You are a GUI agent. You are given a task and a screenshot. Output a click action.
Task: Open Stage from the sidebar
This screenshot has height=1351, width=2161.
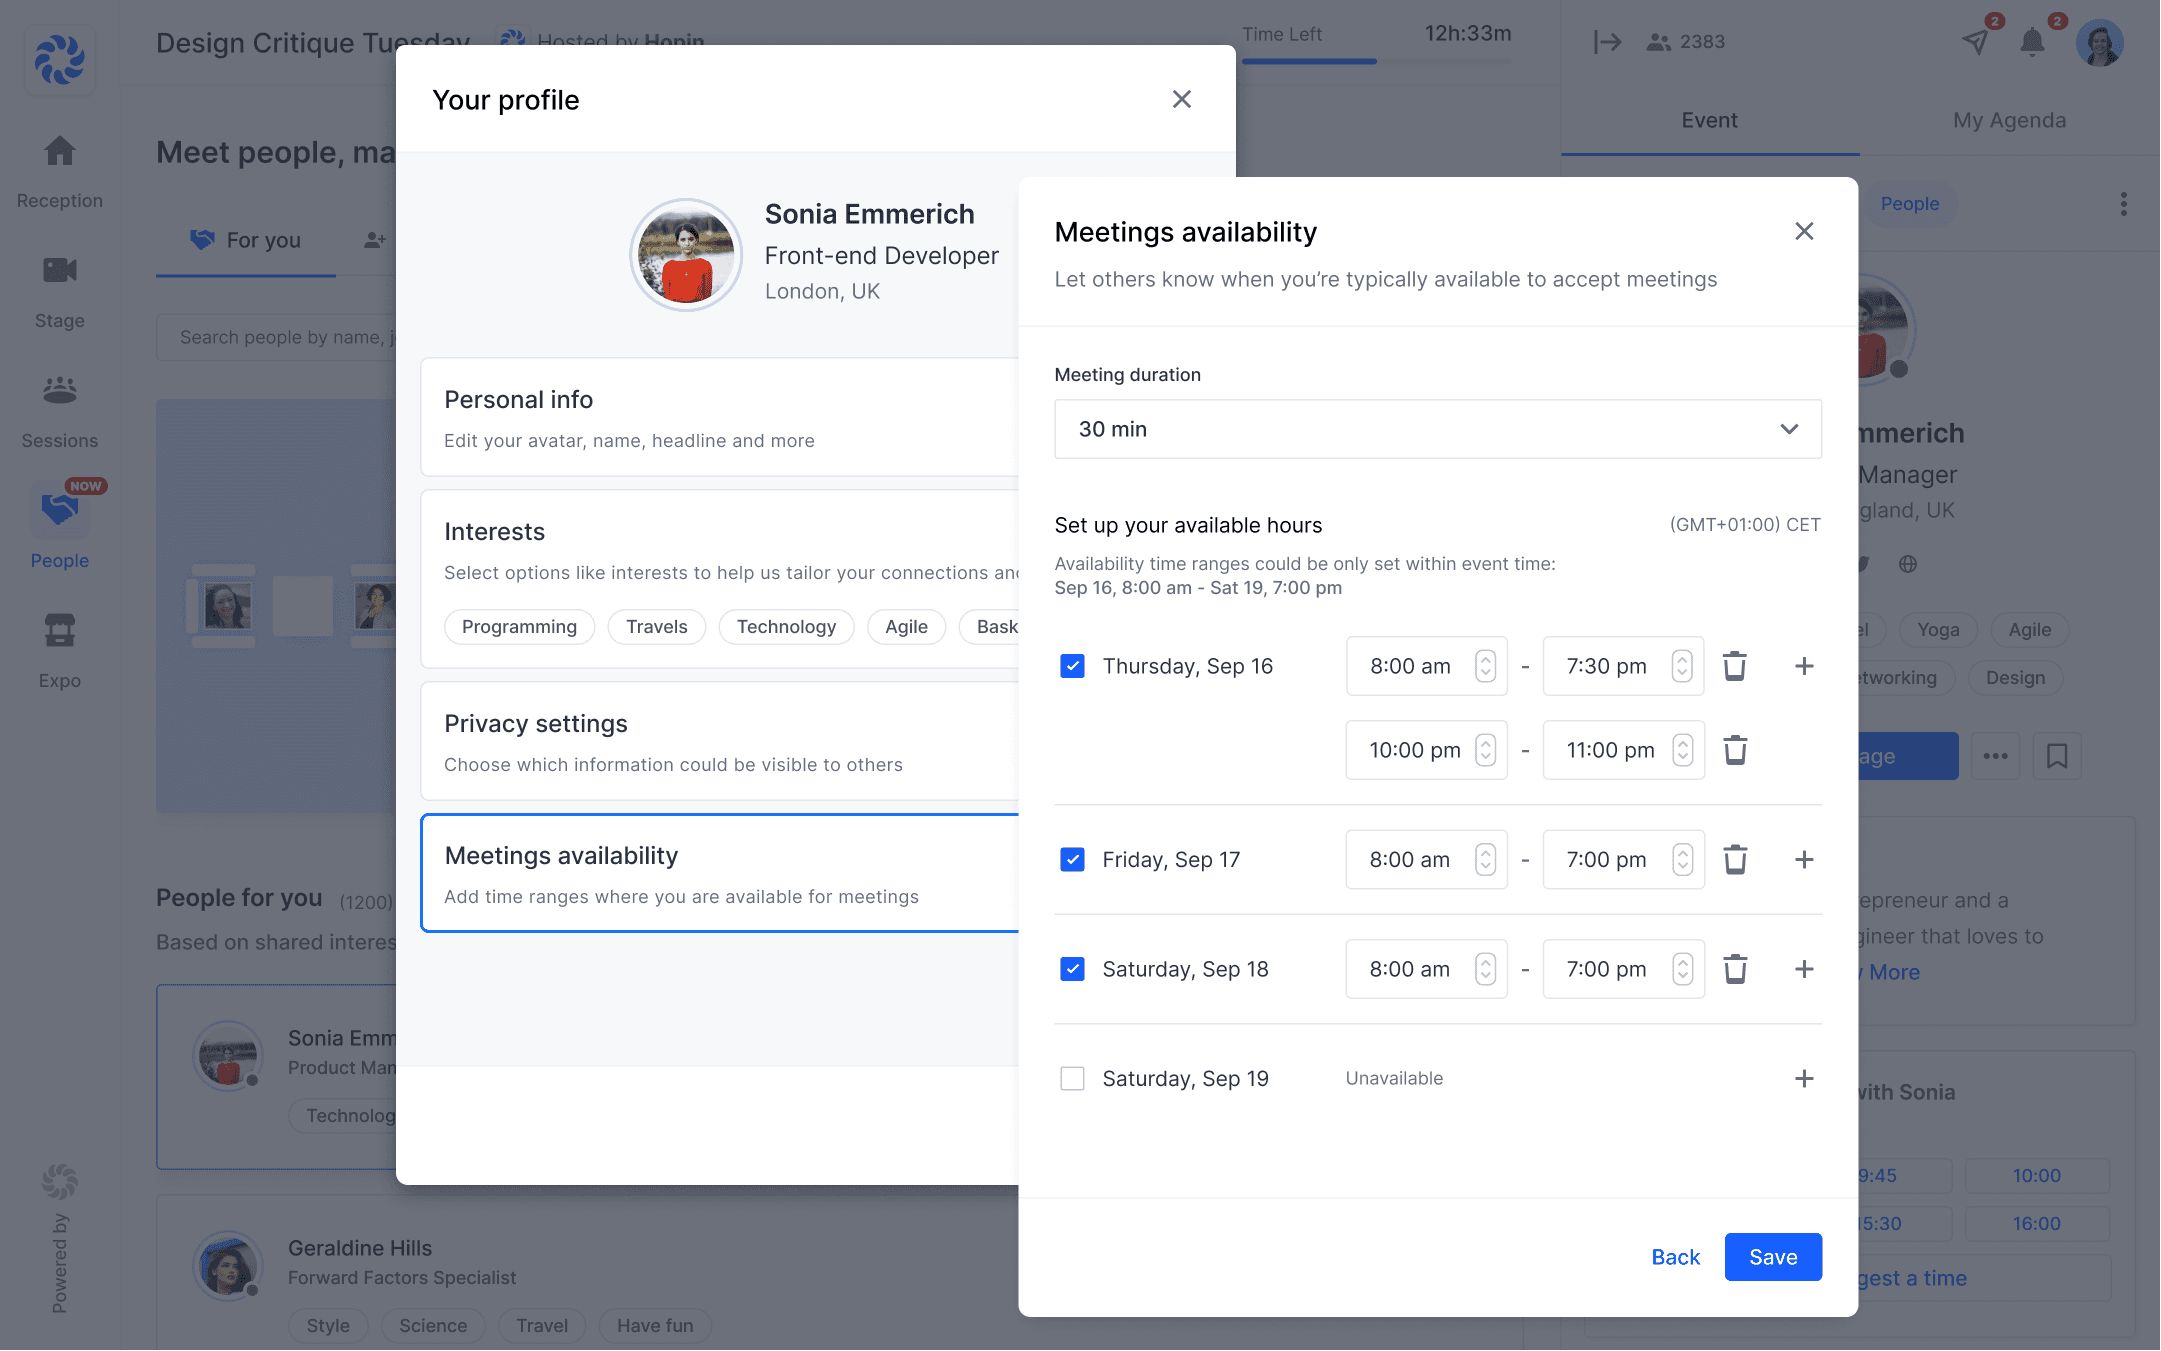(60, 290)
